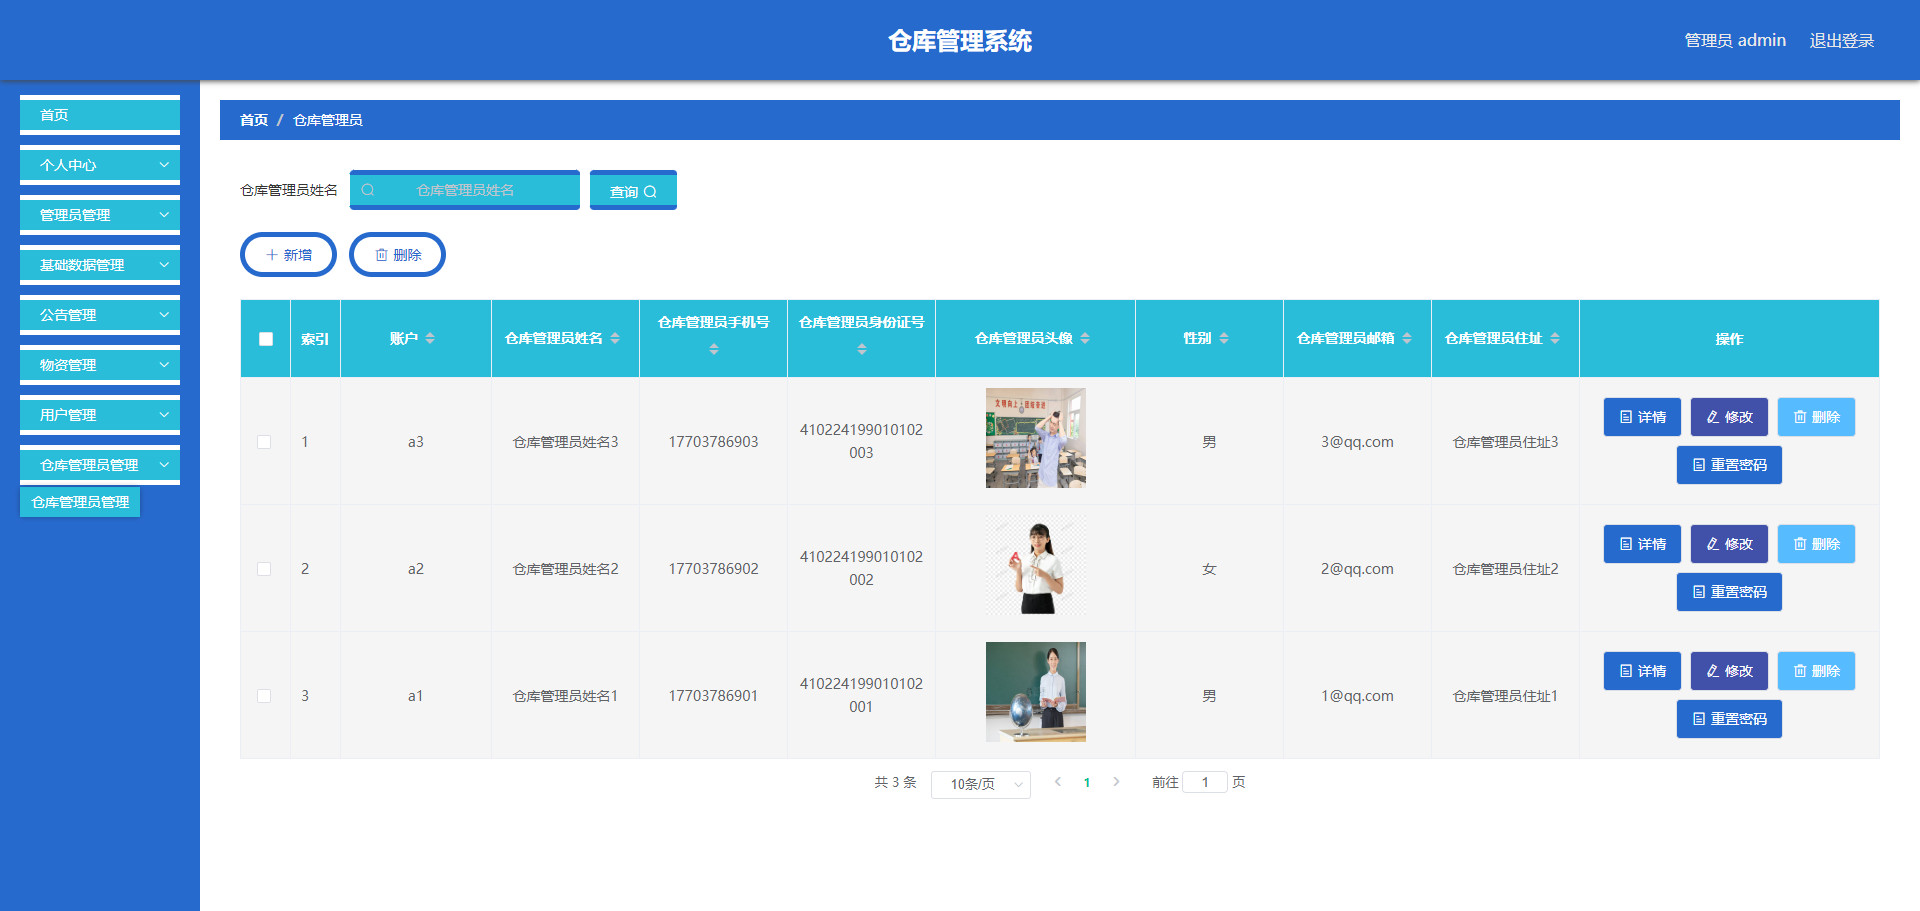Open avatar thumbnail for account a3
Image resolution: width=1920 pixels, height=911 pixels.
(x=1035, y=438)
